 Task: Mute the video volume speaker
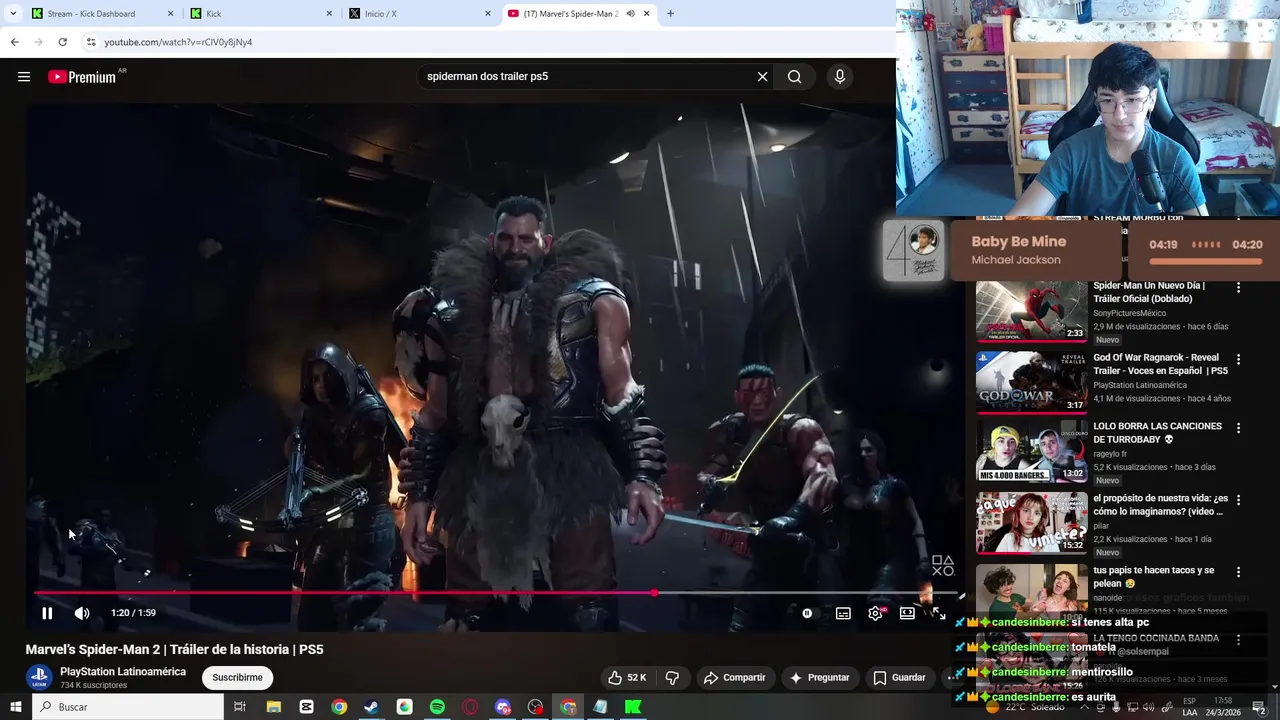82,613
